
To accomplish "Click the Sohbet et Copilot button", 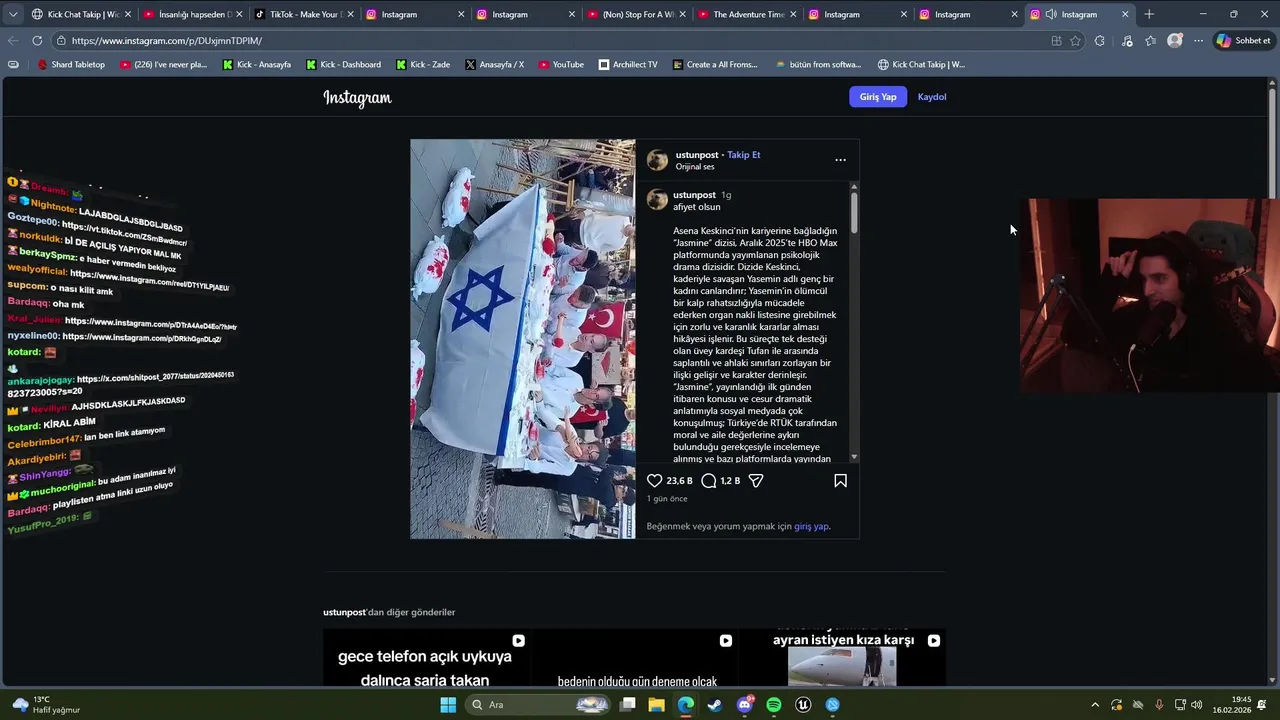I will [x=1243, y=41].
